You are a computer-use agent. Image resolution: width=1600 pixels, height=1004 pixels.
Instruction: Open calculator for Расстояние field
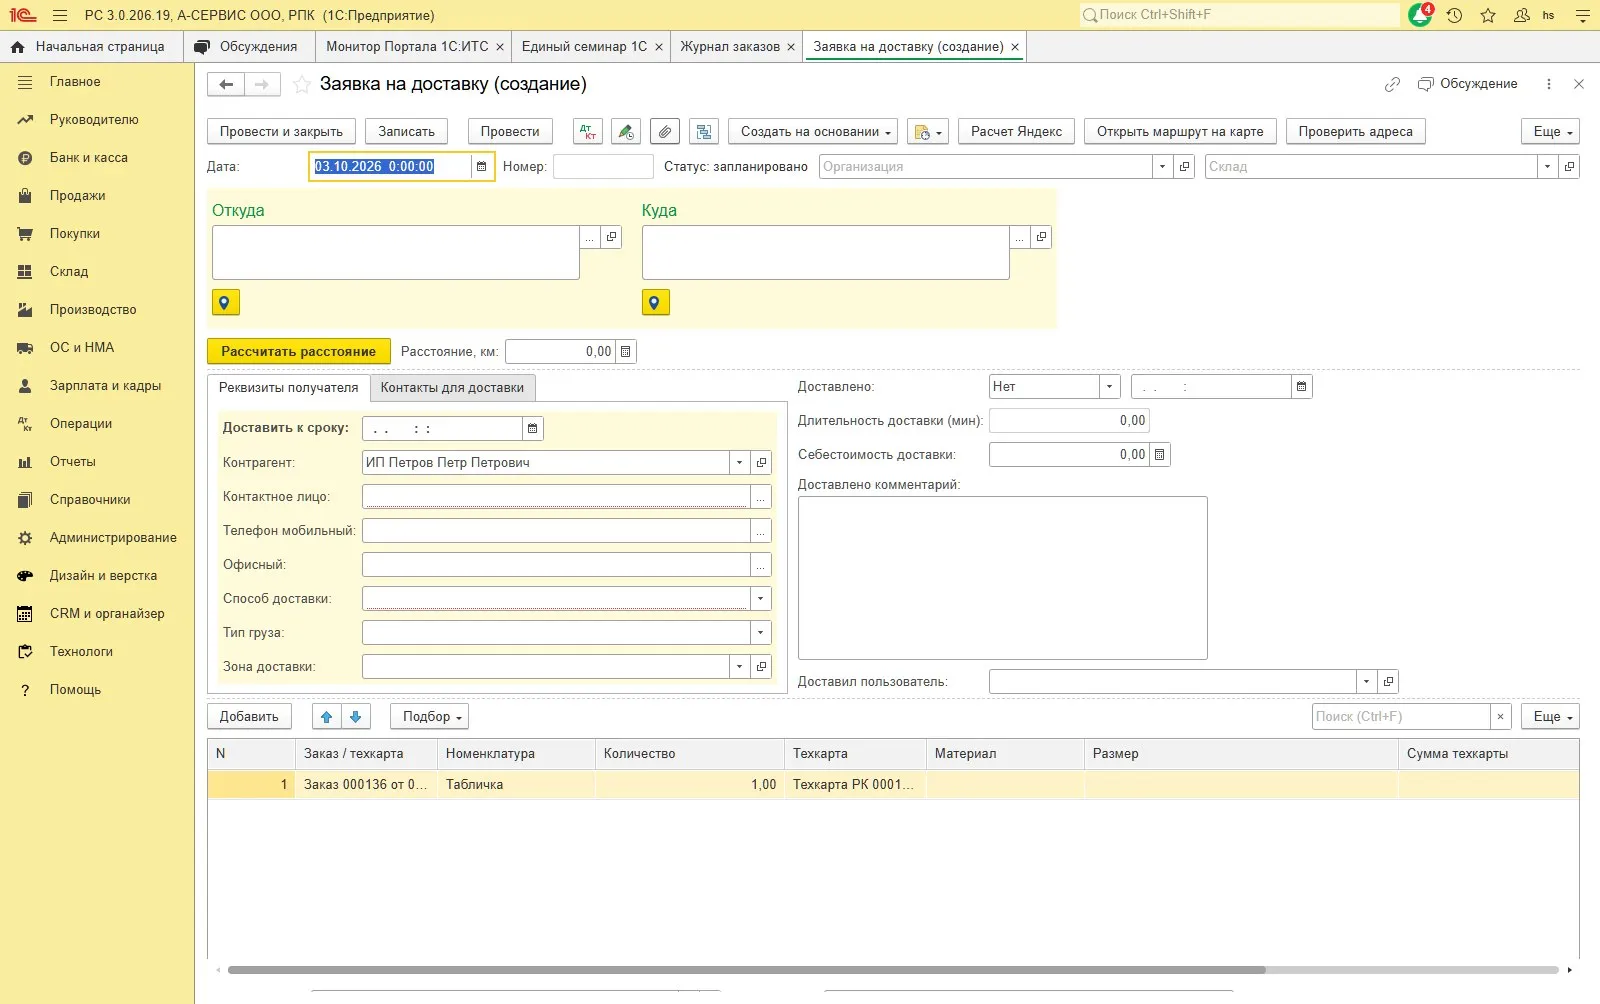(626, 352)
